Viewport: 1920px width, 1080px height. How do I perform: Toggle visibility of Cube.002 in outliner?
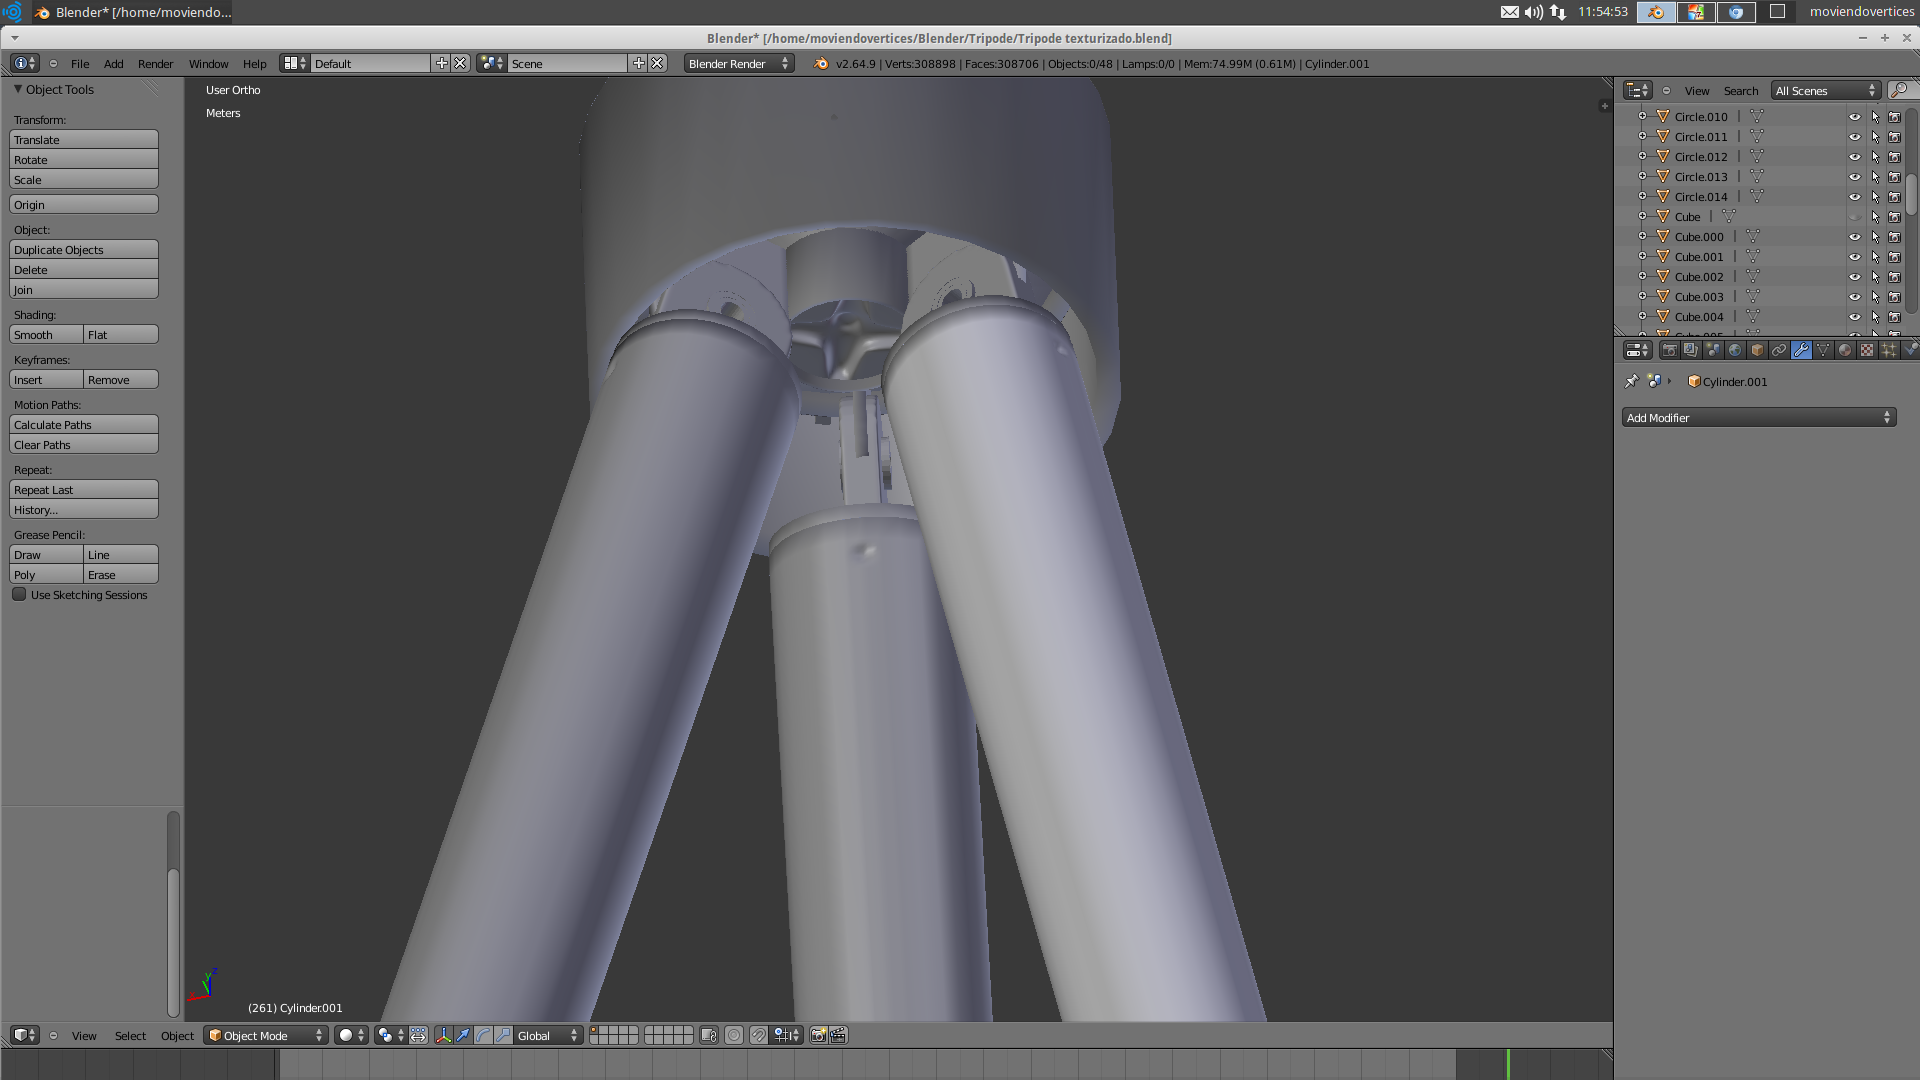[1855, 277]
